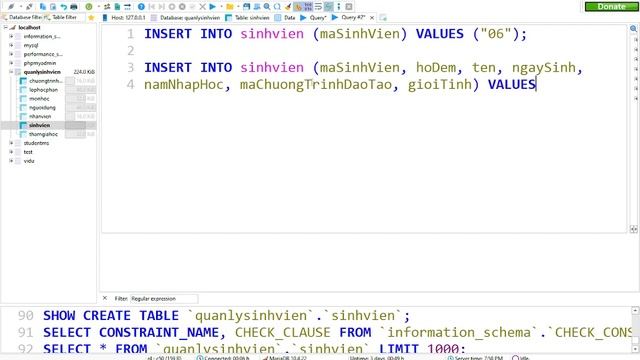Click the magnifier find-text icon
The height and width of the screenshot is (360, 640).
(267, 7)
